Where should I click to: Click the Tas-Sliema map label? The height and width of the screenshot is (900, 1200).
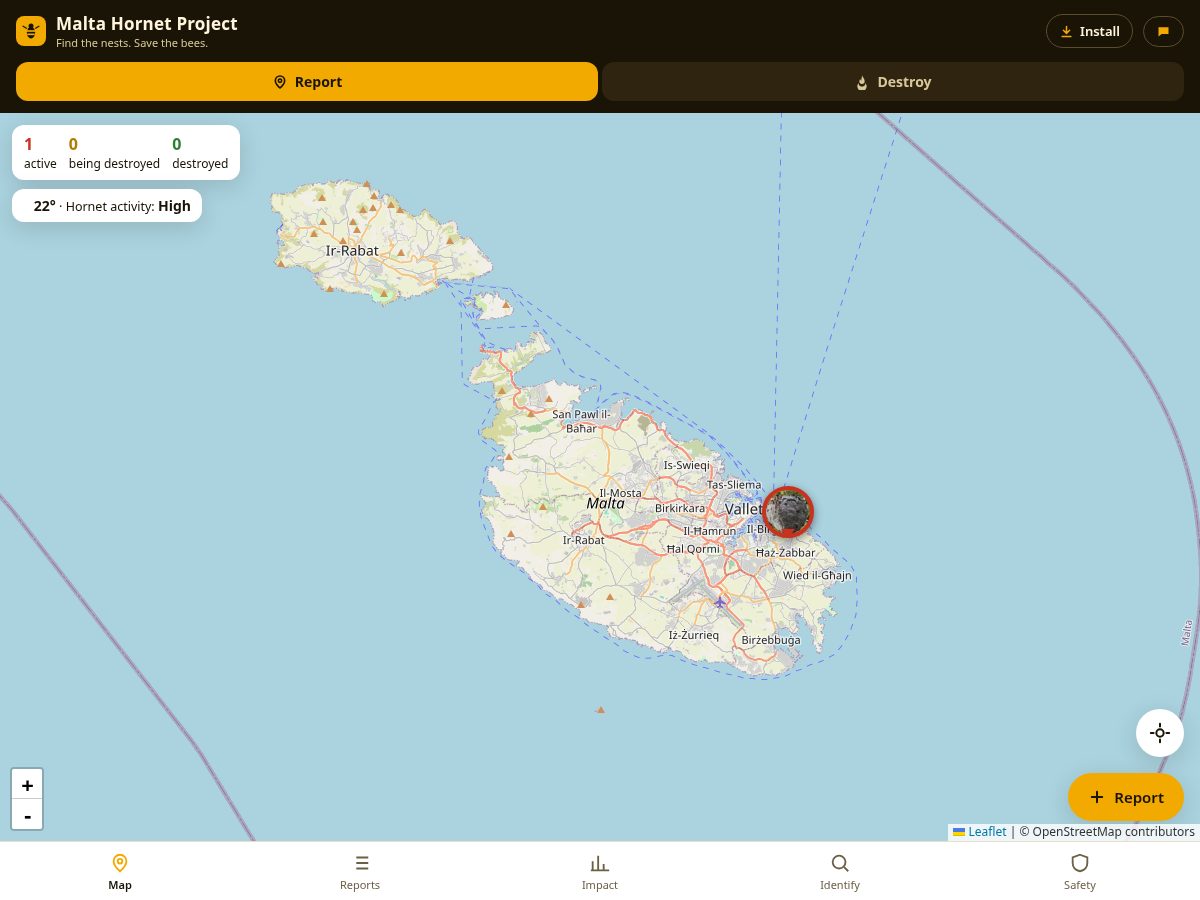(734, 484)
